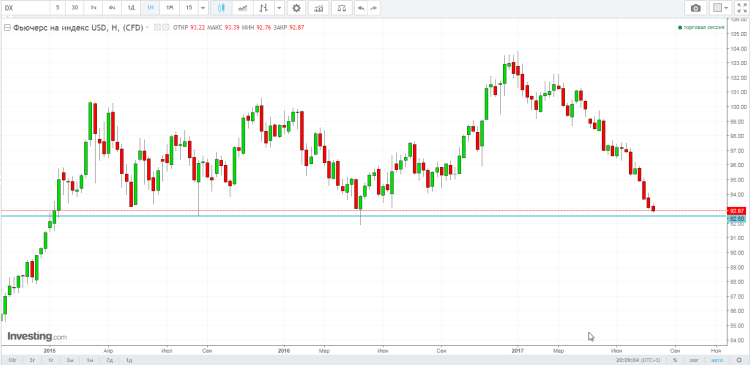The width and height of the screenshot is (750, 365).
Task: Set visible range to 10 years
Action: (12, 360)
